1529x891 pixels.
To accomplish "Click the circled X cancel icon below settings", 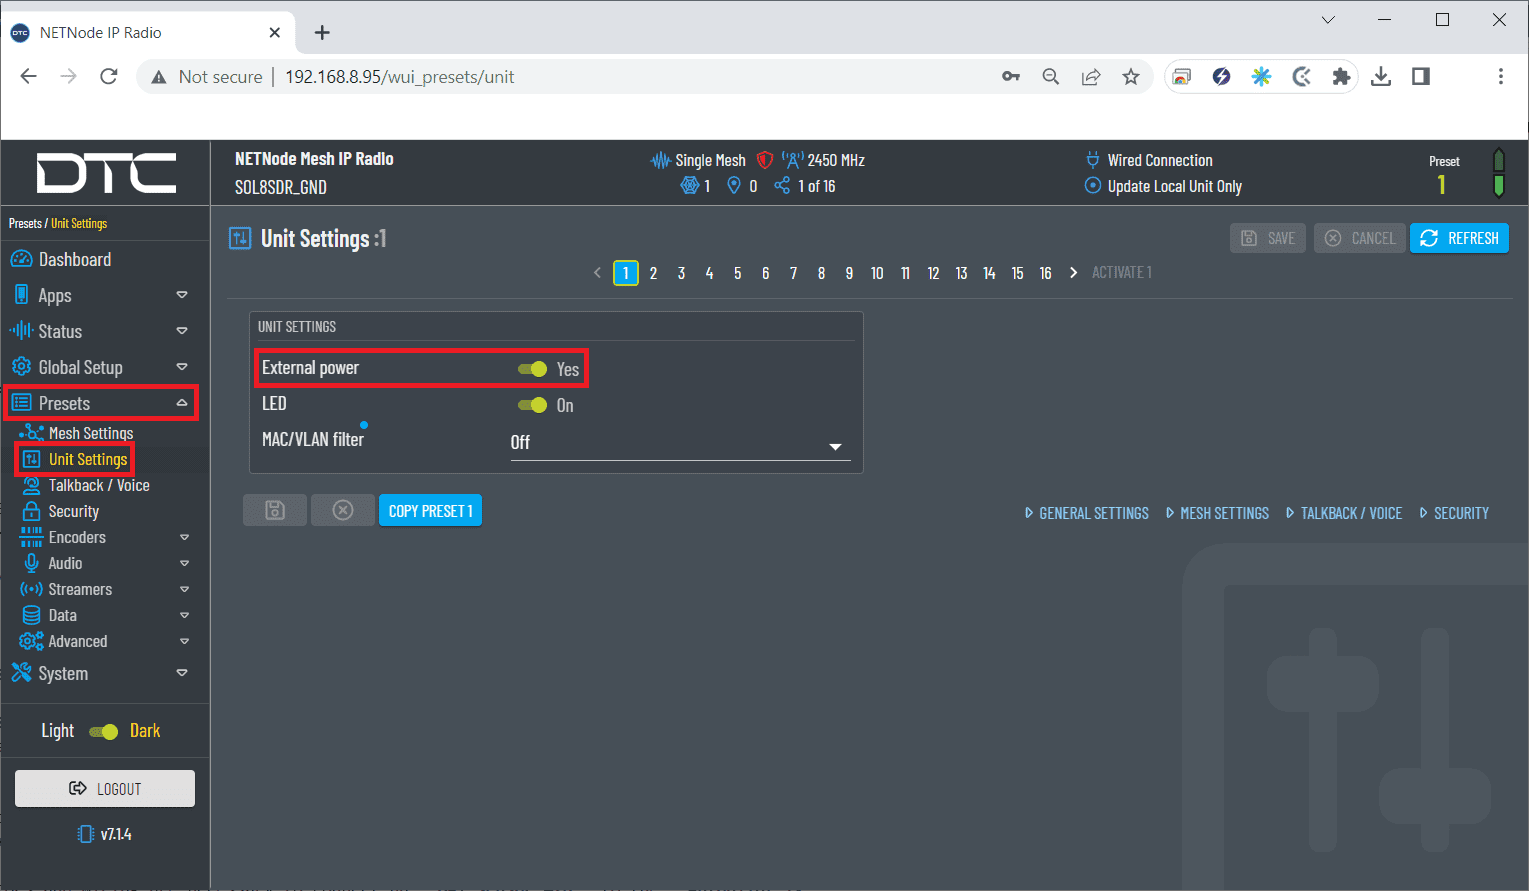I will click(x=343, y=511).
